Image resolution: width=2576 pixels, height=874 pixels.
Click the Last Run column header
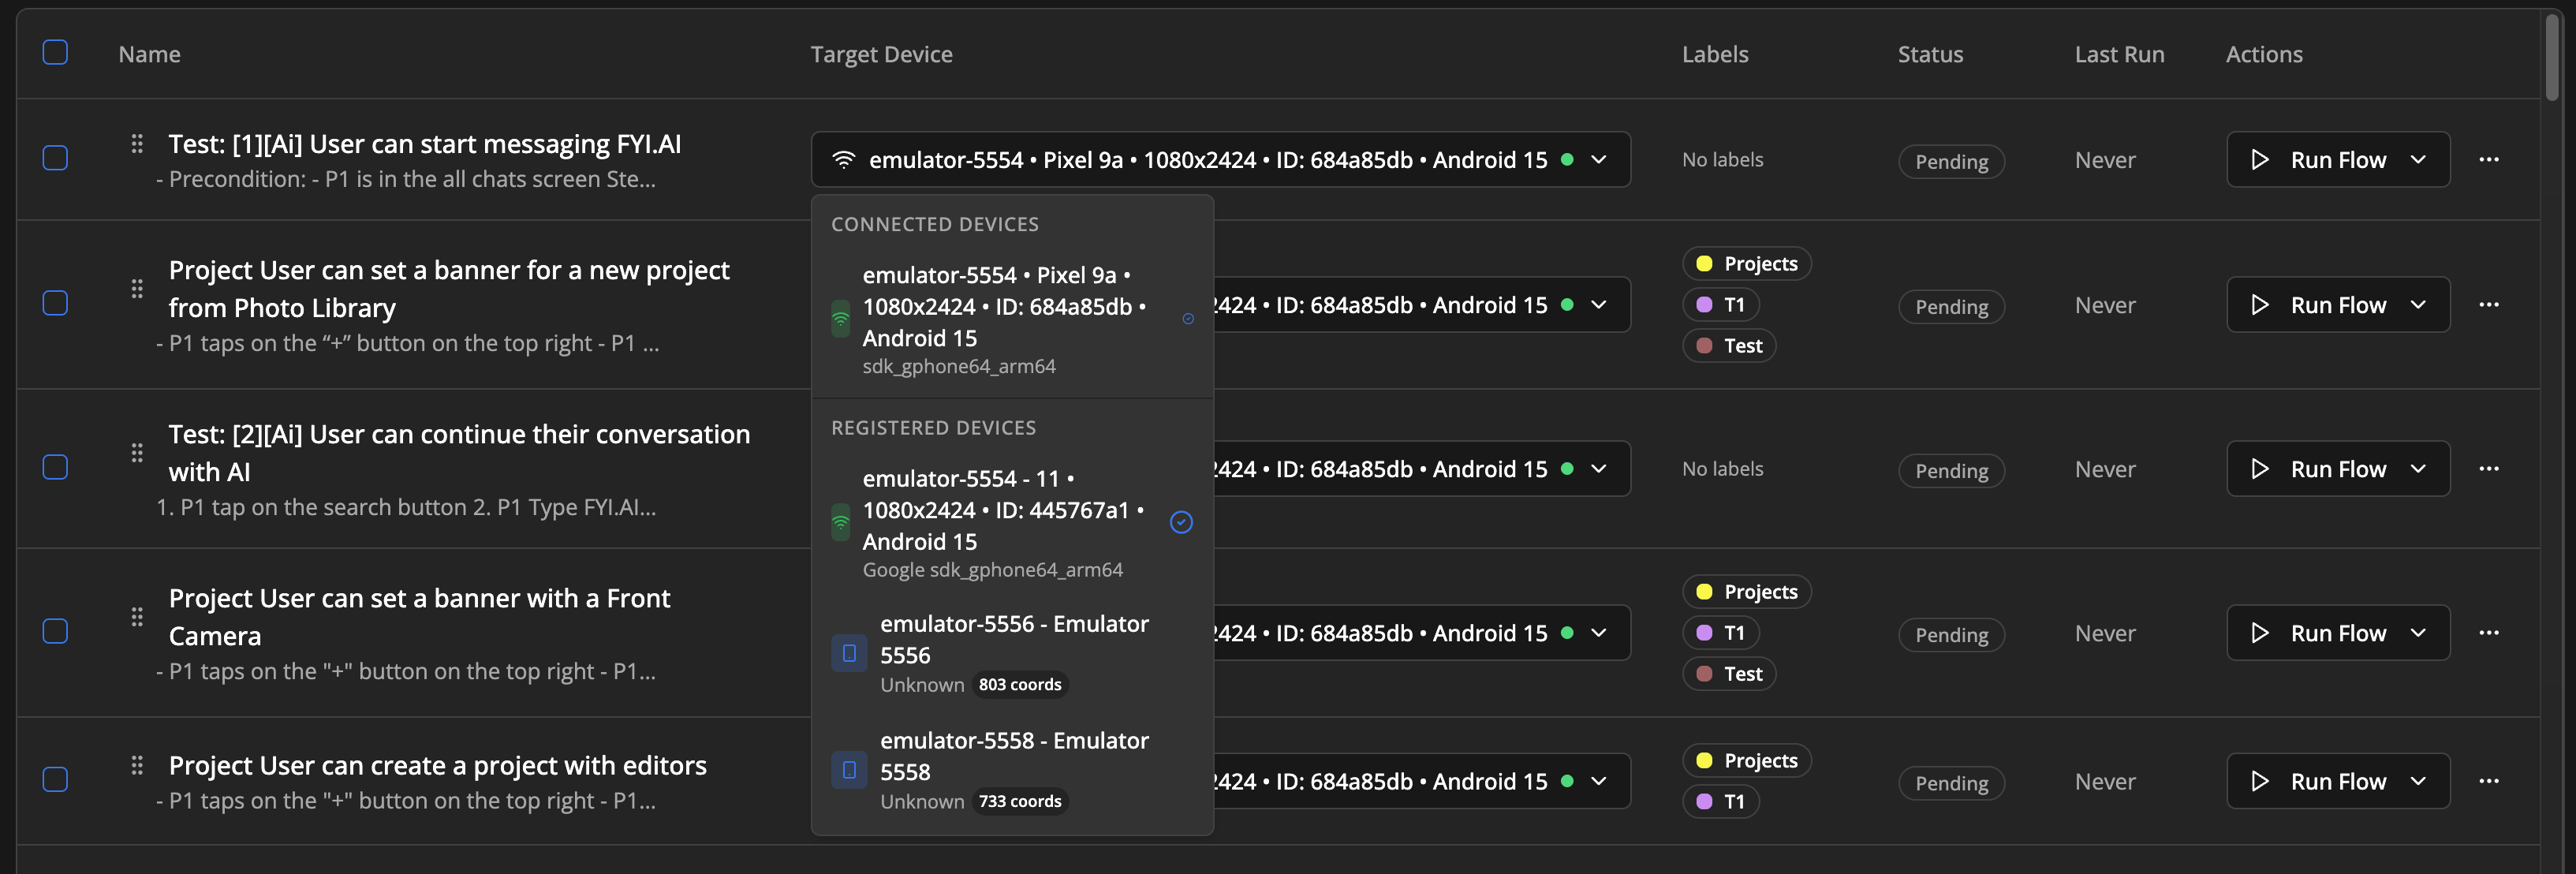tap(2119, 54)
